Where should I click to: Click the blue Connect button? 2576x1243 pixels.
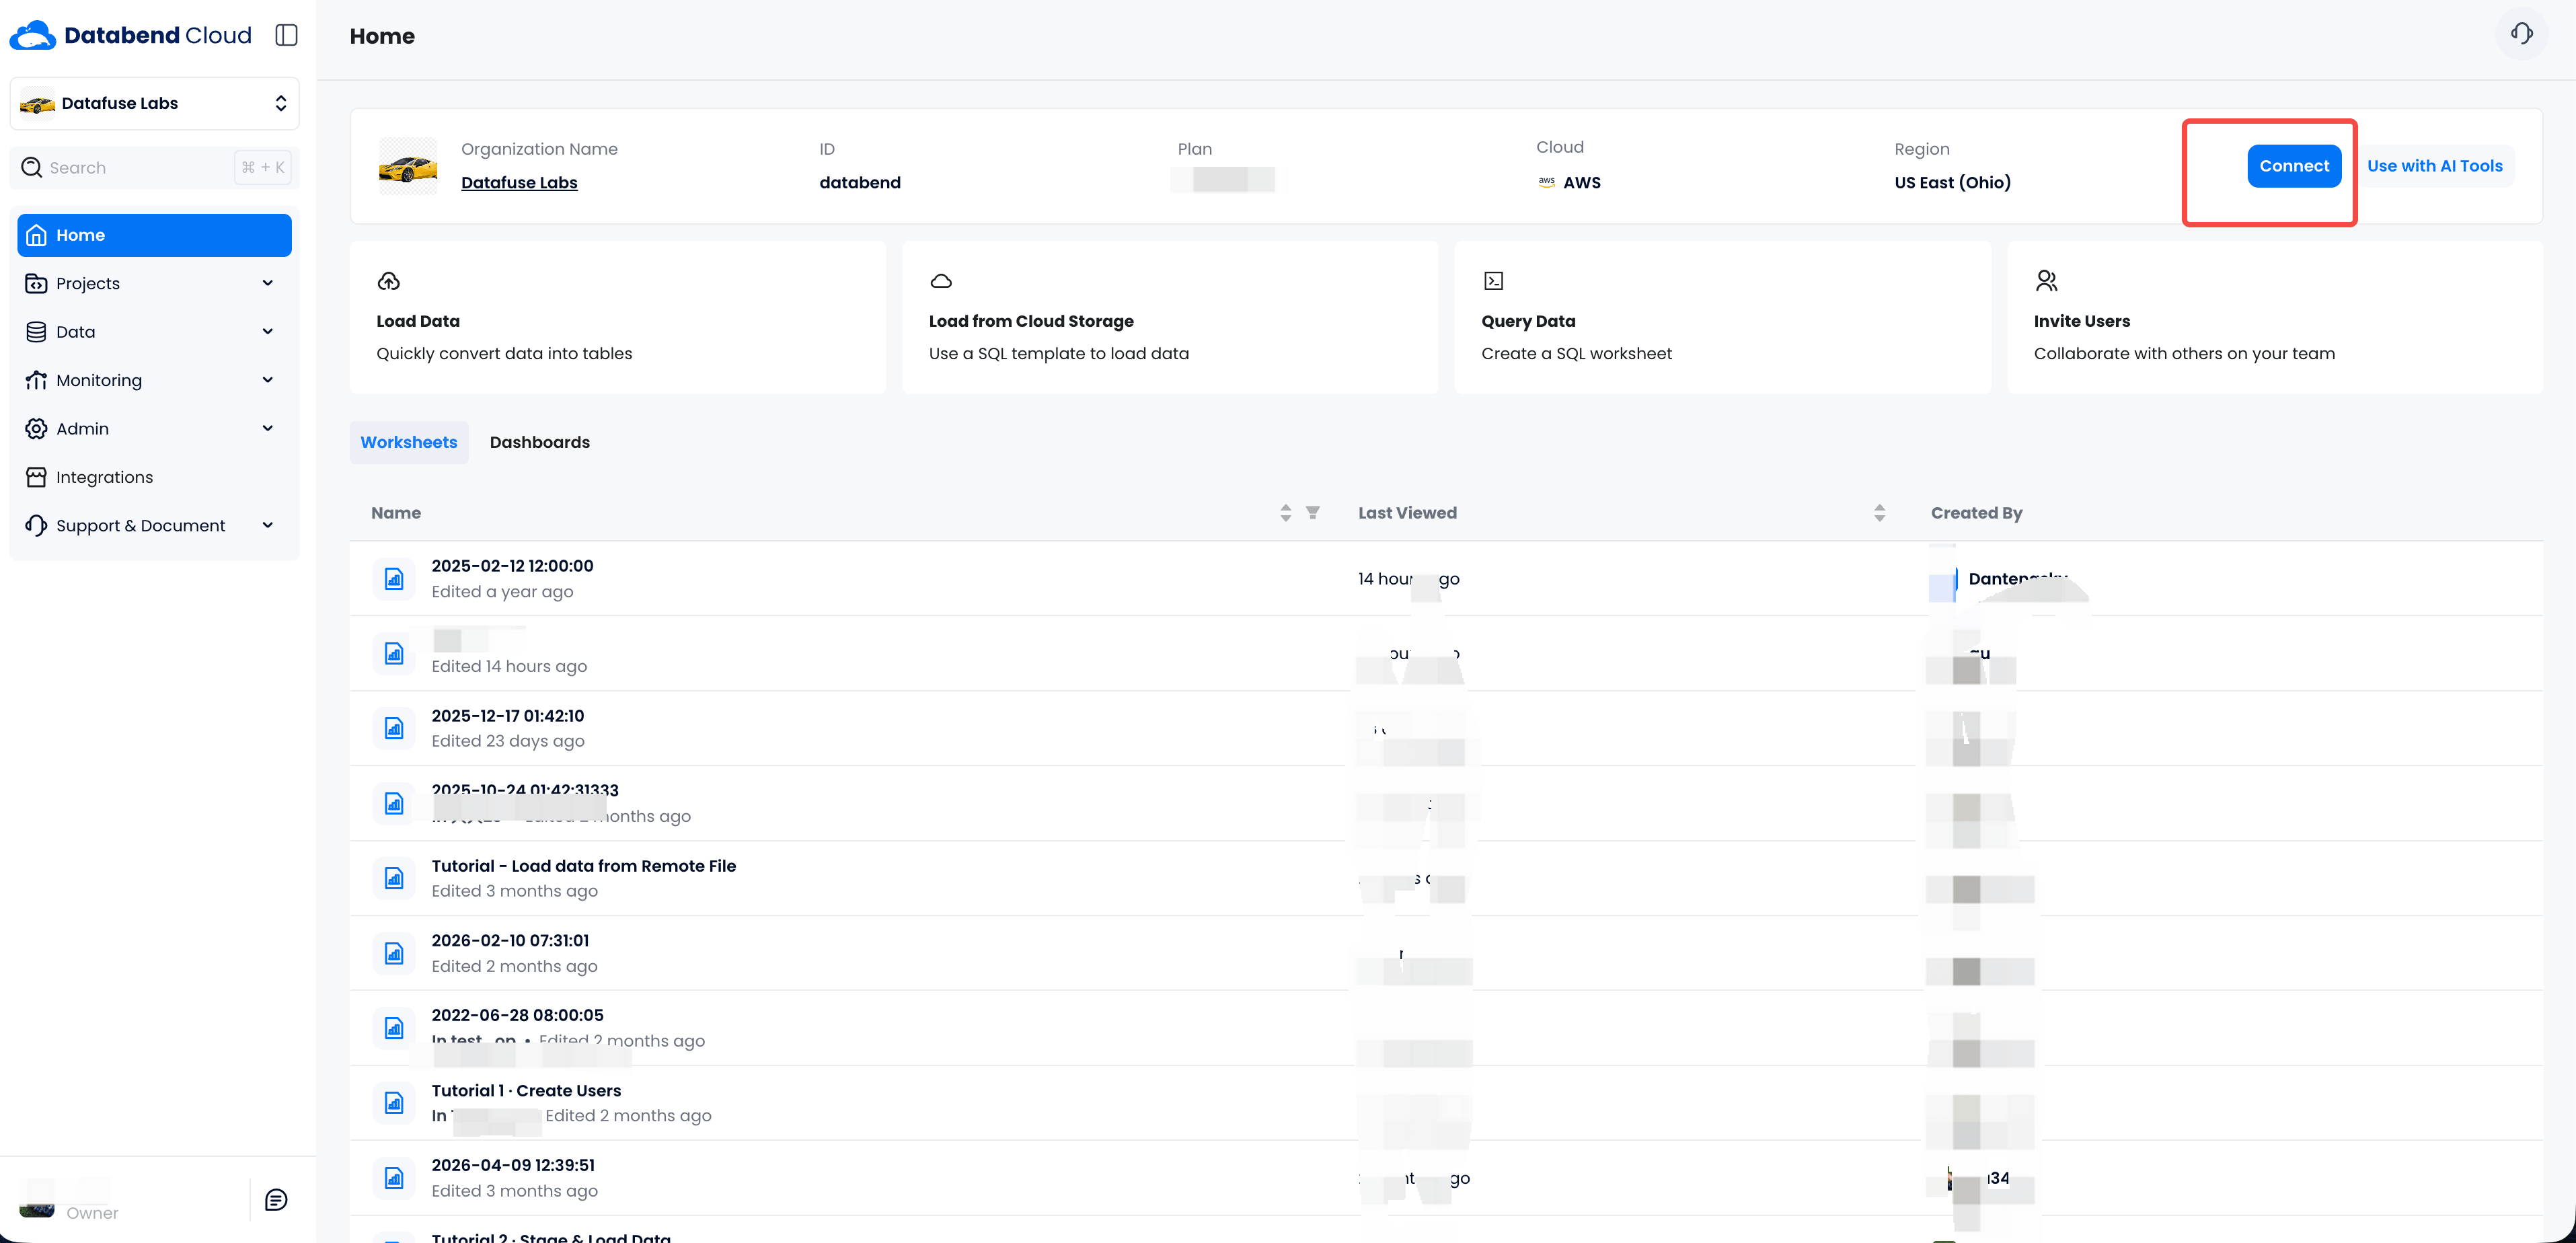click(2294, 166)
